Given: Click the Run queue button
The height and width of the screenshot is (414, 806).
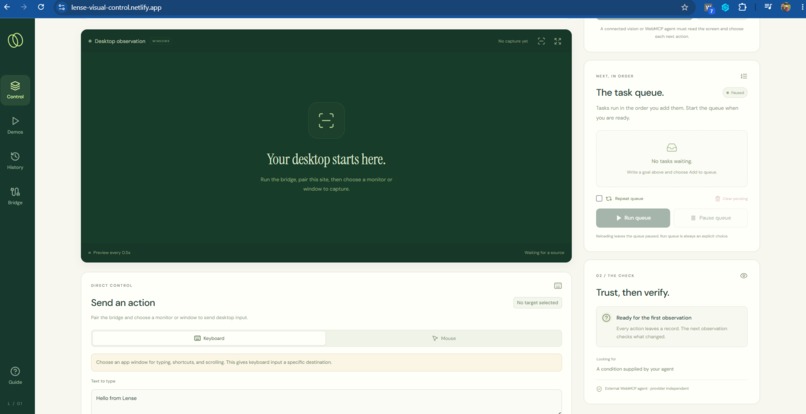Looking at the screenshot, I should pyautogui.click(x=633, y=218).
